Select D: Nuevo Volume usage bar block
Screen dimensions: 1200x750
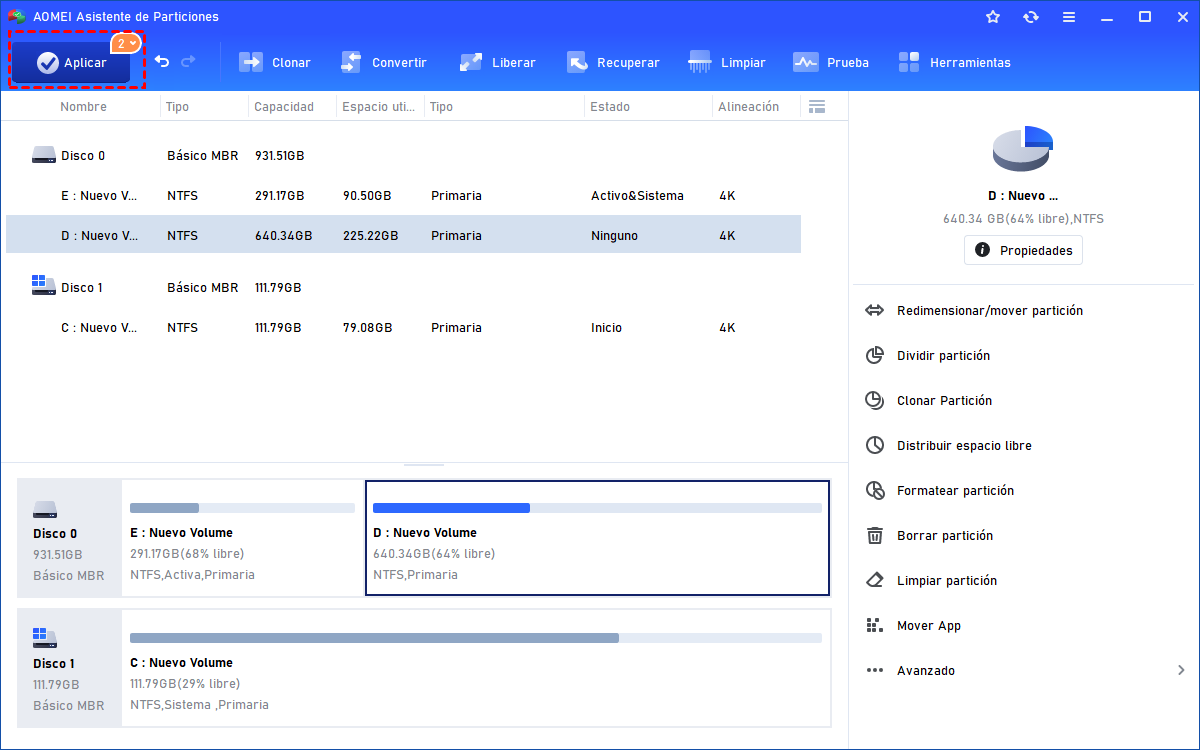click(597, 538)
